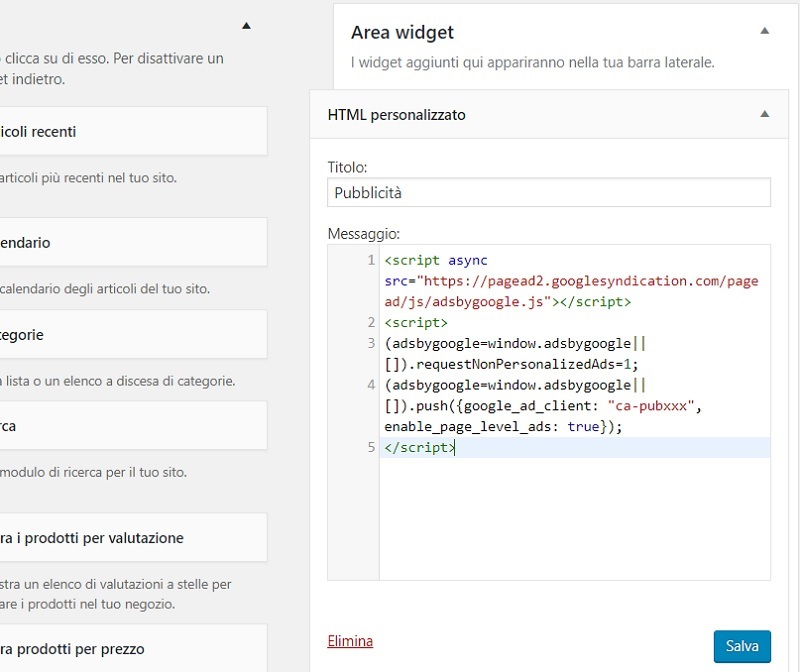Select the Cerca widget
Viewport: 800px width, 672px height.
click(x=133, y=426)
